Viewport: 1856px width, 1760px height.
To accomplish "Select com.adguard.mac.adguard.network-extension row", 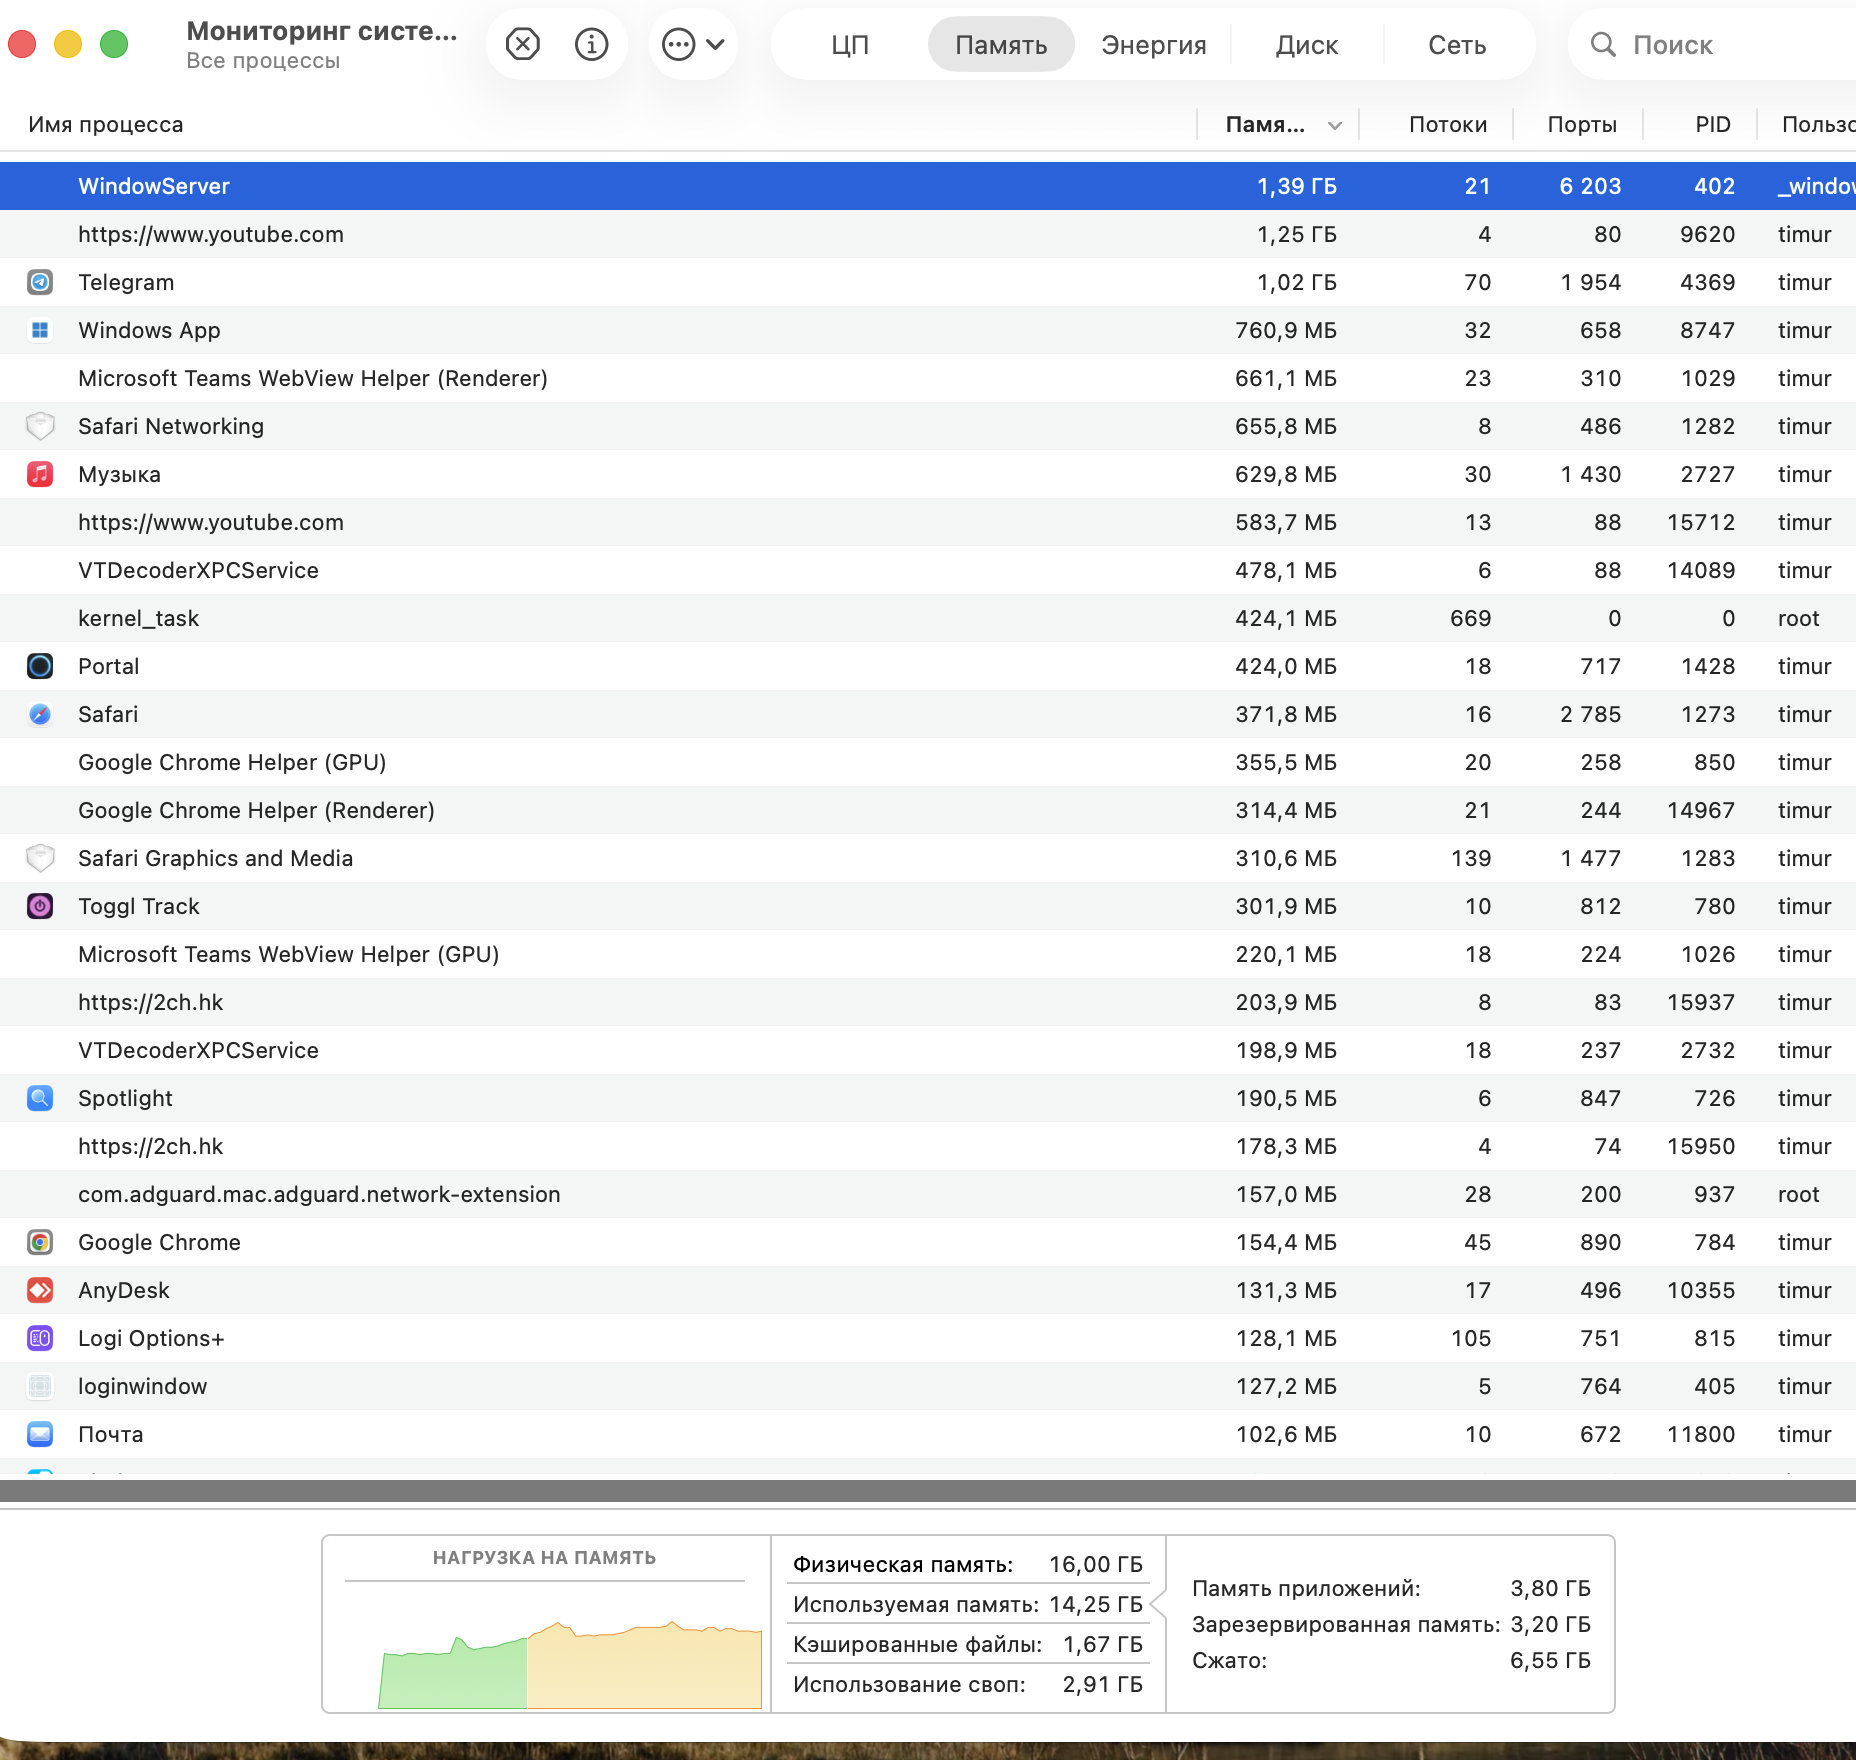I will click(x=928, y=1194).
